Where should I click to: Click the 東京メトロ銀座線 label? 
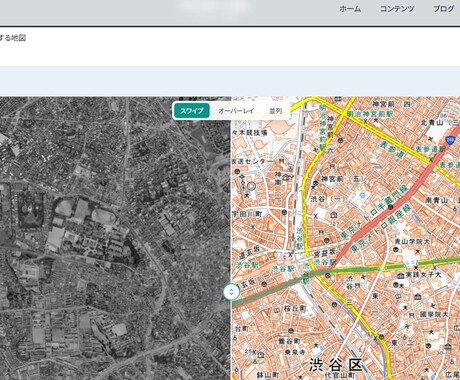click(381, 228)
